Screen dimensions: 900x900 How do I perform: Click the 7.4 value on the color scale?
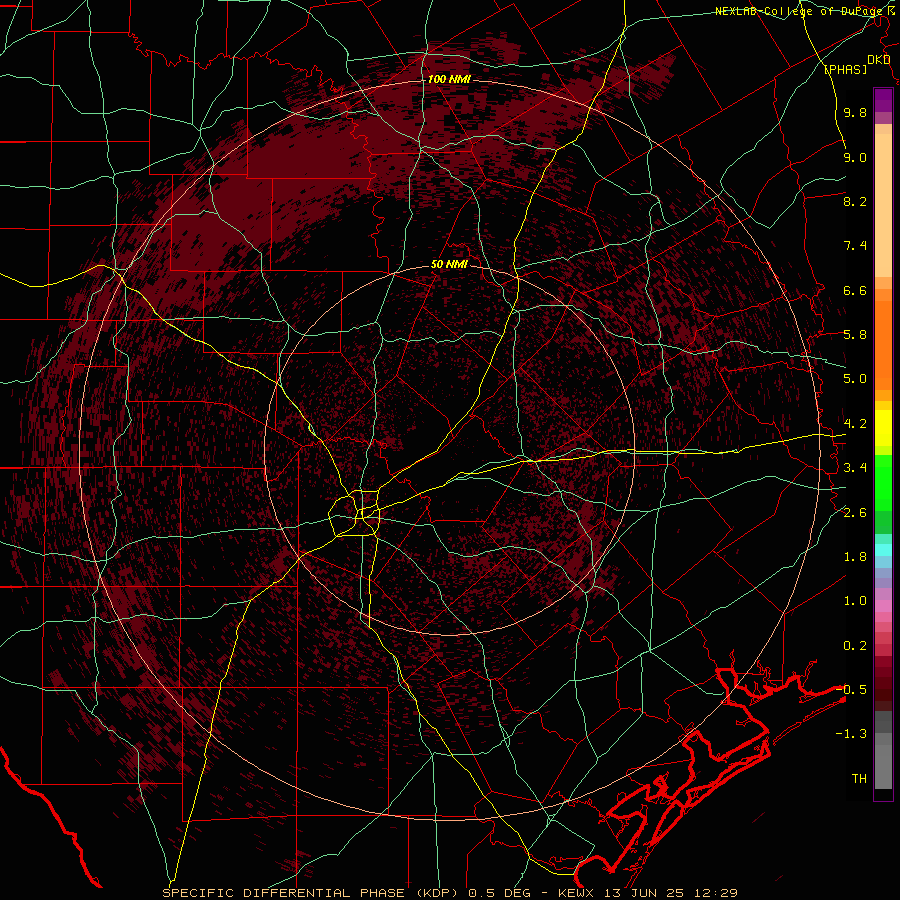(855, 246)
